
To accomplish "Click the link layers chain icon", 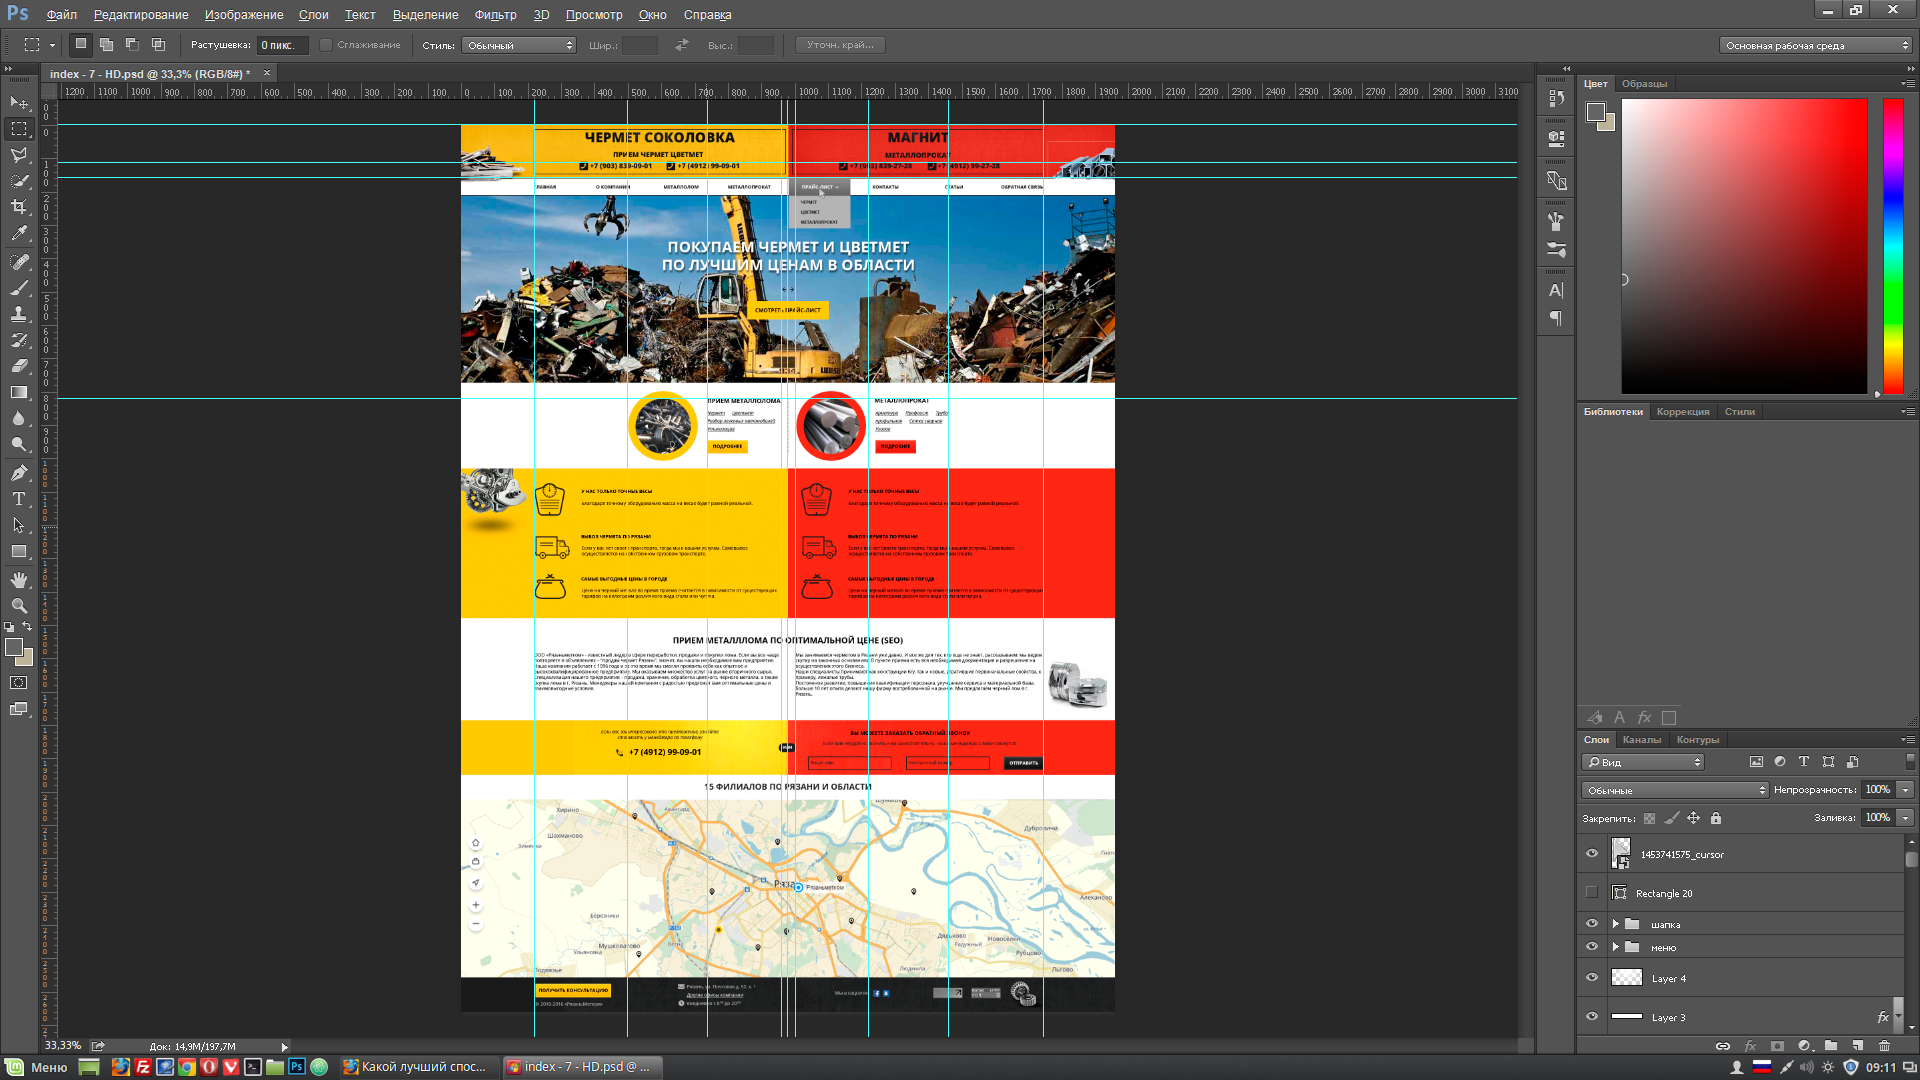I will tap(1723, 1046).
